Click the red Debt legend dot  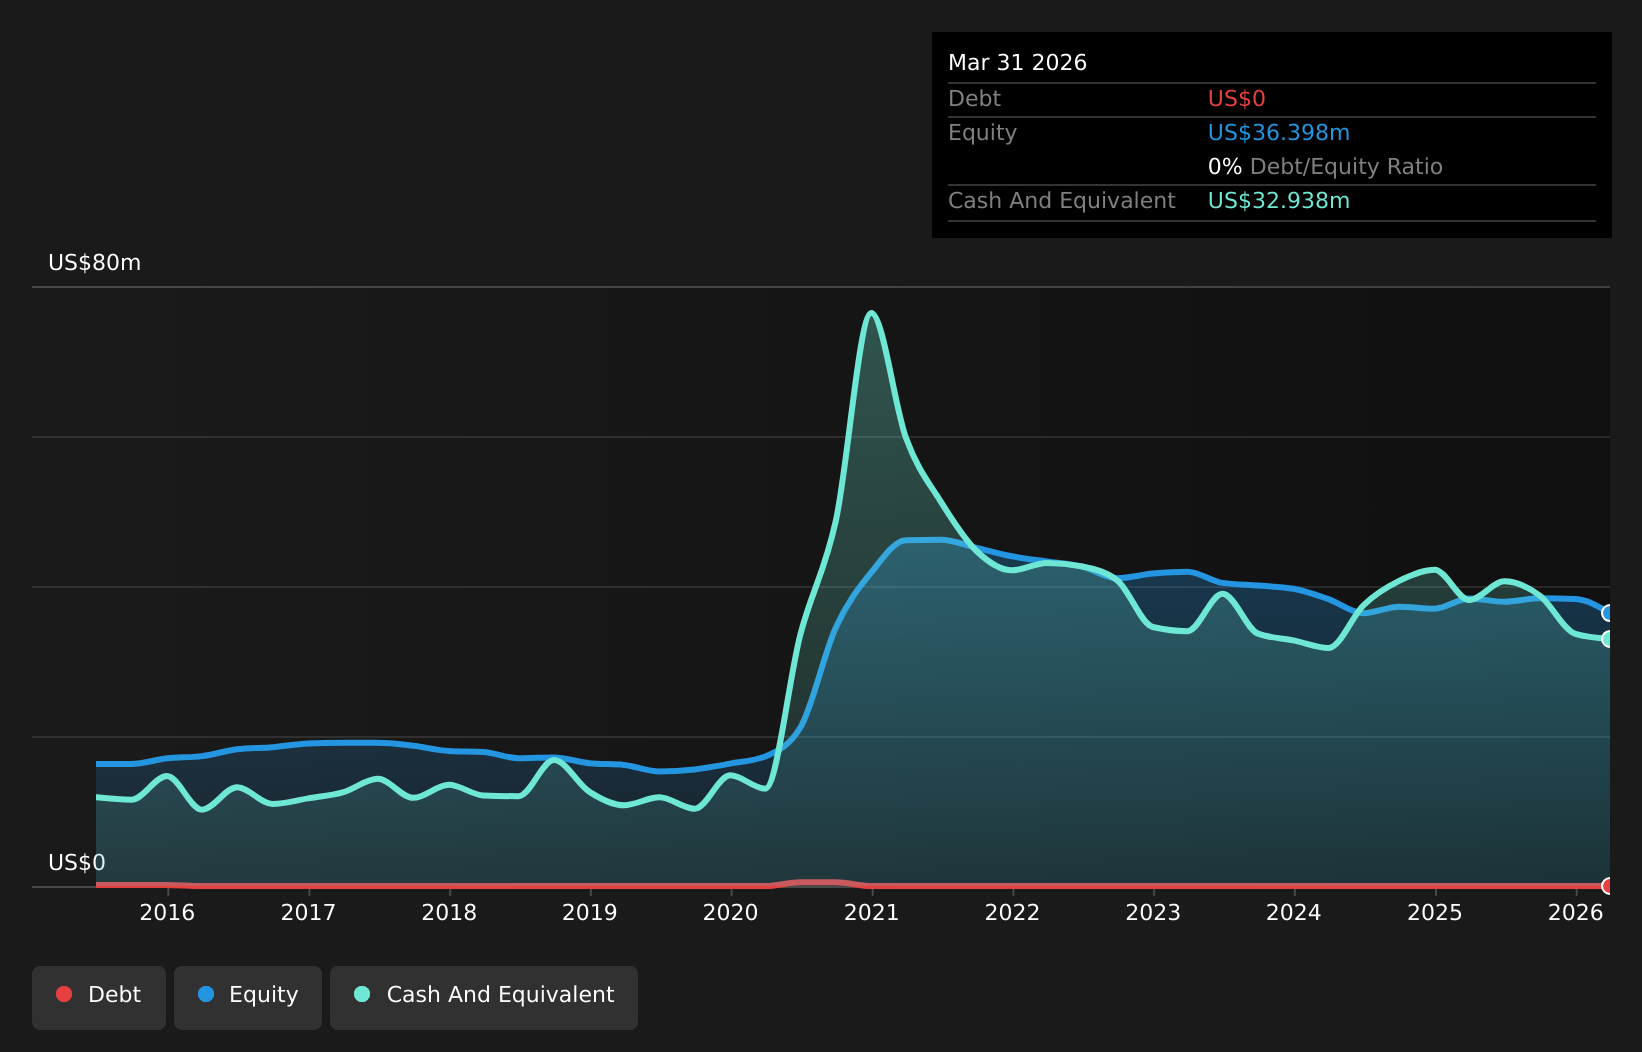(64, 994)
